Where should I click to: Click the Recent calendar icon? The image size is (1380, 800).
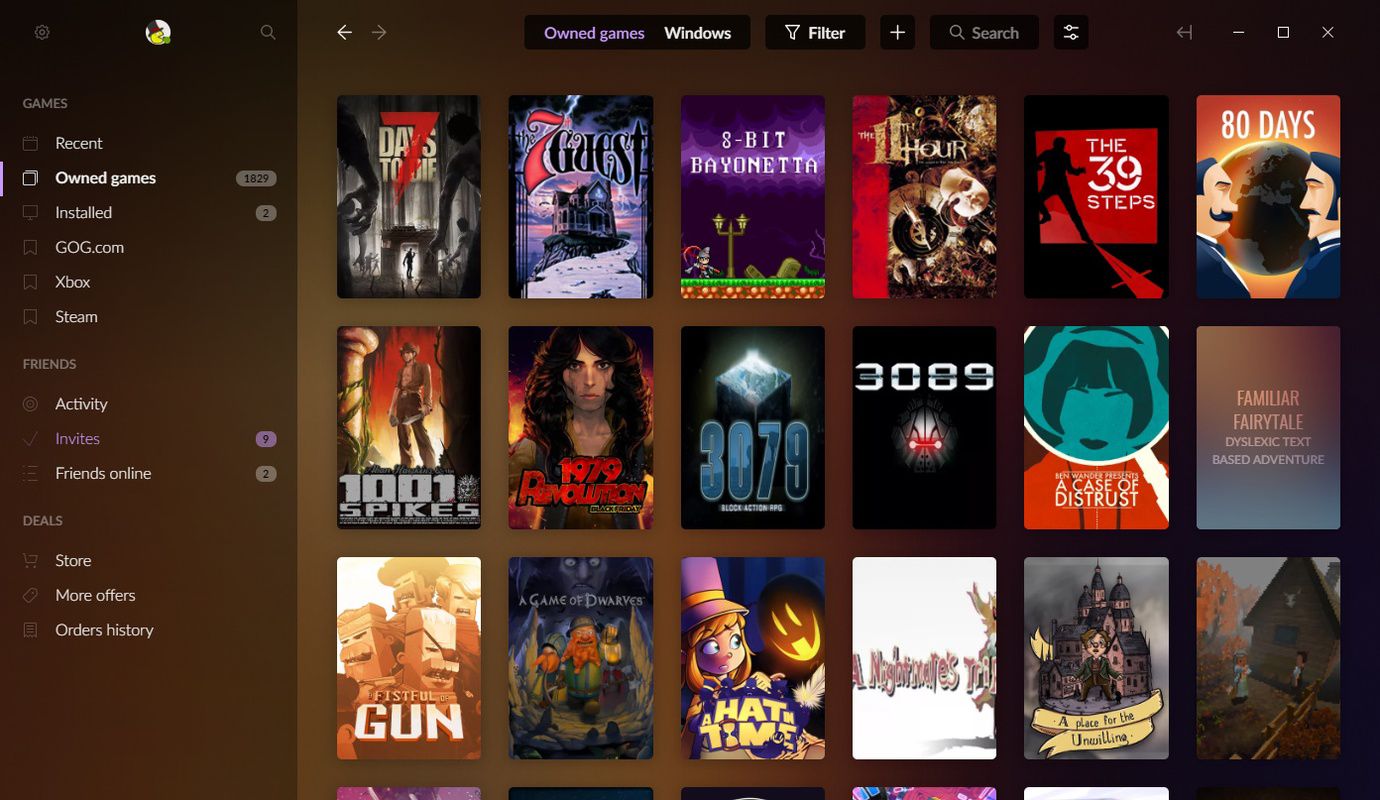31,143
